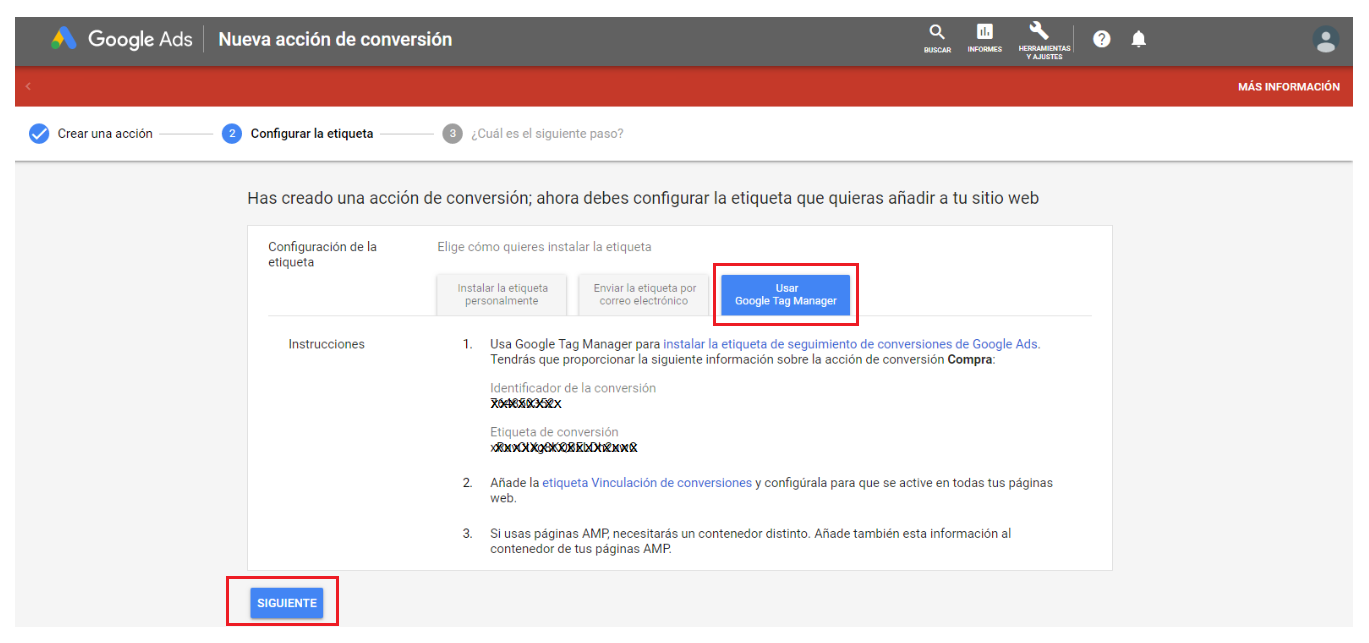Click the Identificador de la conversión label
This screenshot has height=643, width=1369.
click(x=573, y=388)
